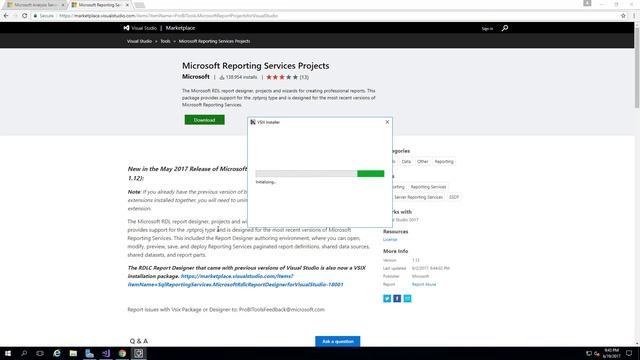Image resolution: width=640 pixels, height=360 pixels.
Task: Select the Other category tag
Action: pos(422,162)
